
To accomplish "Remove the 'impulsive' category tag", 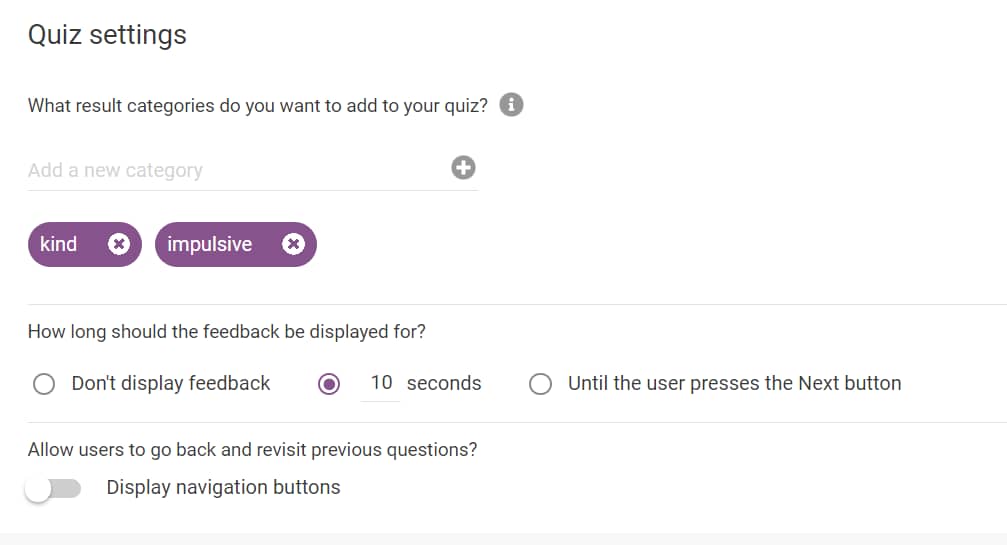I will [x=293, y=244].
